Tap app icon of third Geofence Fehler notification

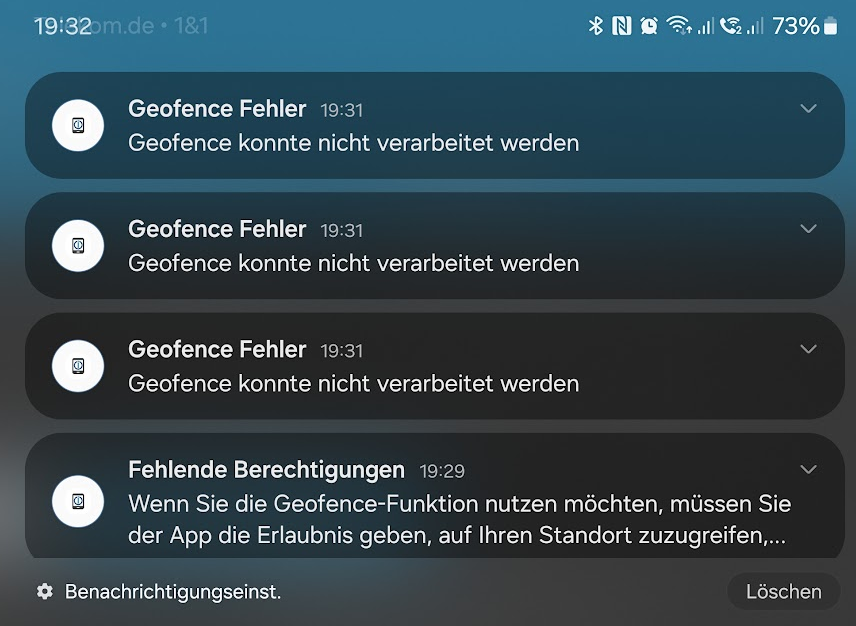coord(78,366)
